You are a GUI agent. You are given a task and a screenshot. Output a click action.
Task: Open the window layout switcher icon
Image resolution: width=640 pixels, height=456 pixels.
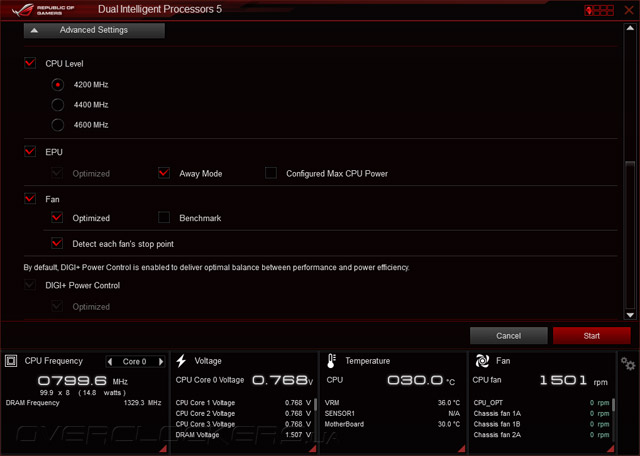coord(599,10)
